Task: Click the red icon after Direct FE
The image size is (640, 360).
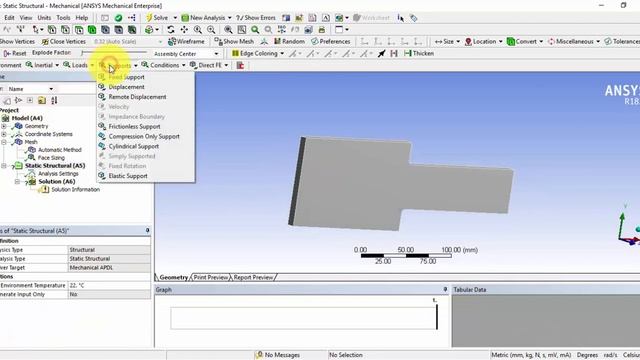Action: [x=240, y=65]
